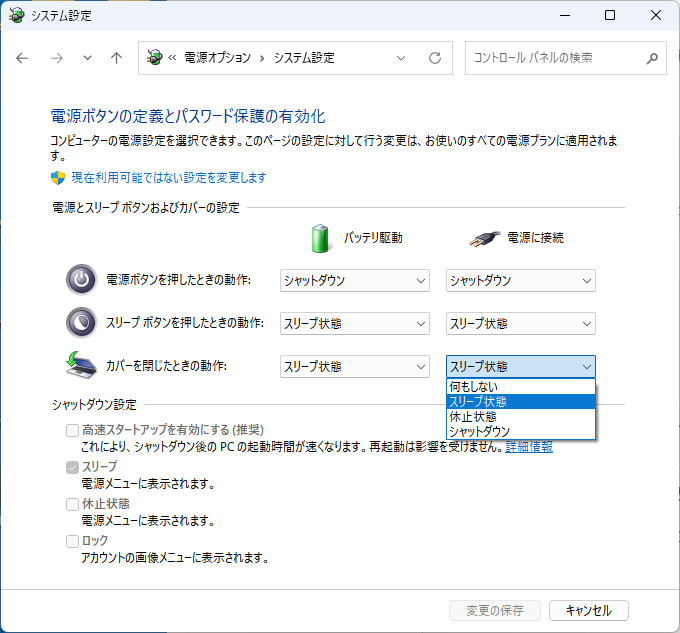Click the green battery icon
Viewport: 680px width, 633px height.
(320, 238)
